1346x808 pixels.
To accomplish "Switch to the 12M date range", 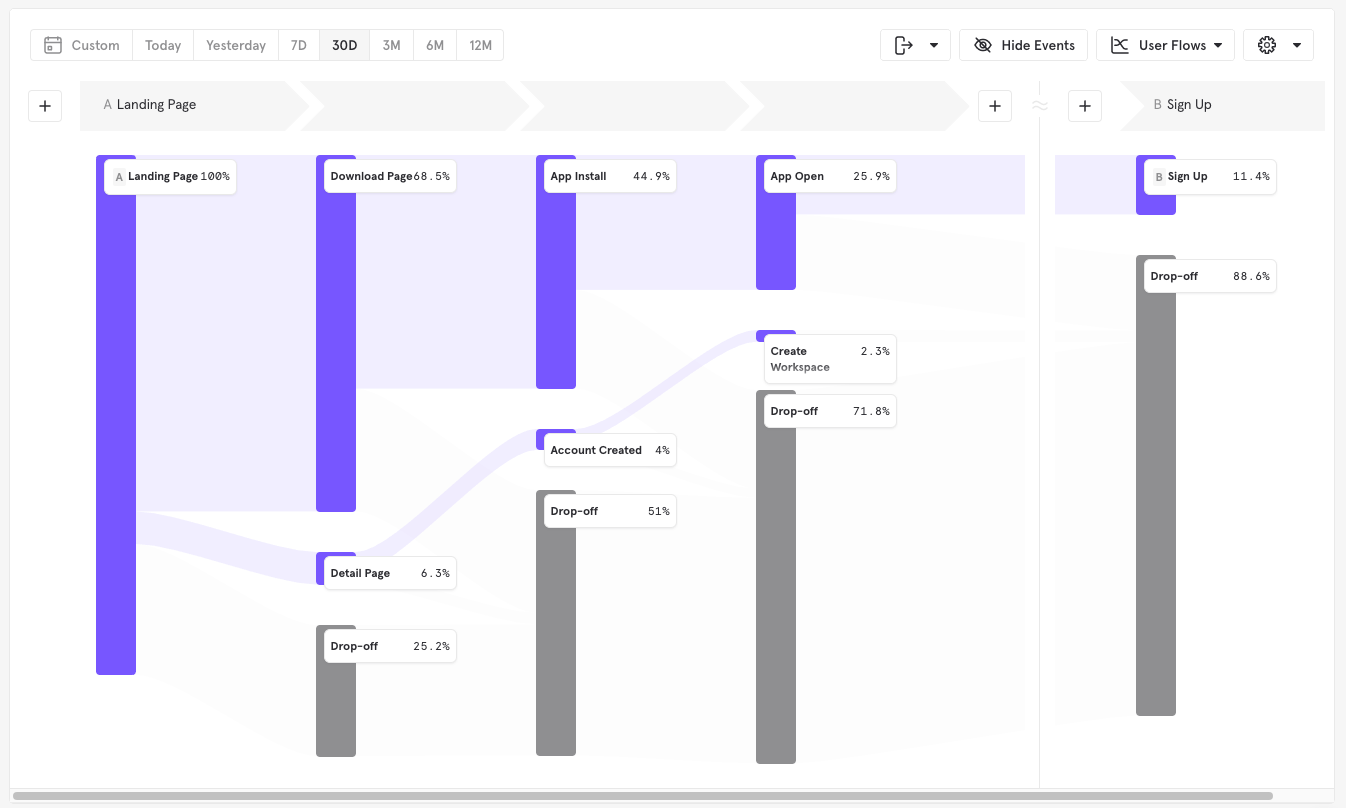I will click(480, 44).
